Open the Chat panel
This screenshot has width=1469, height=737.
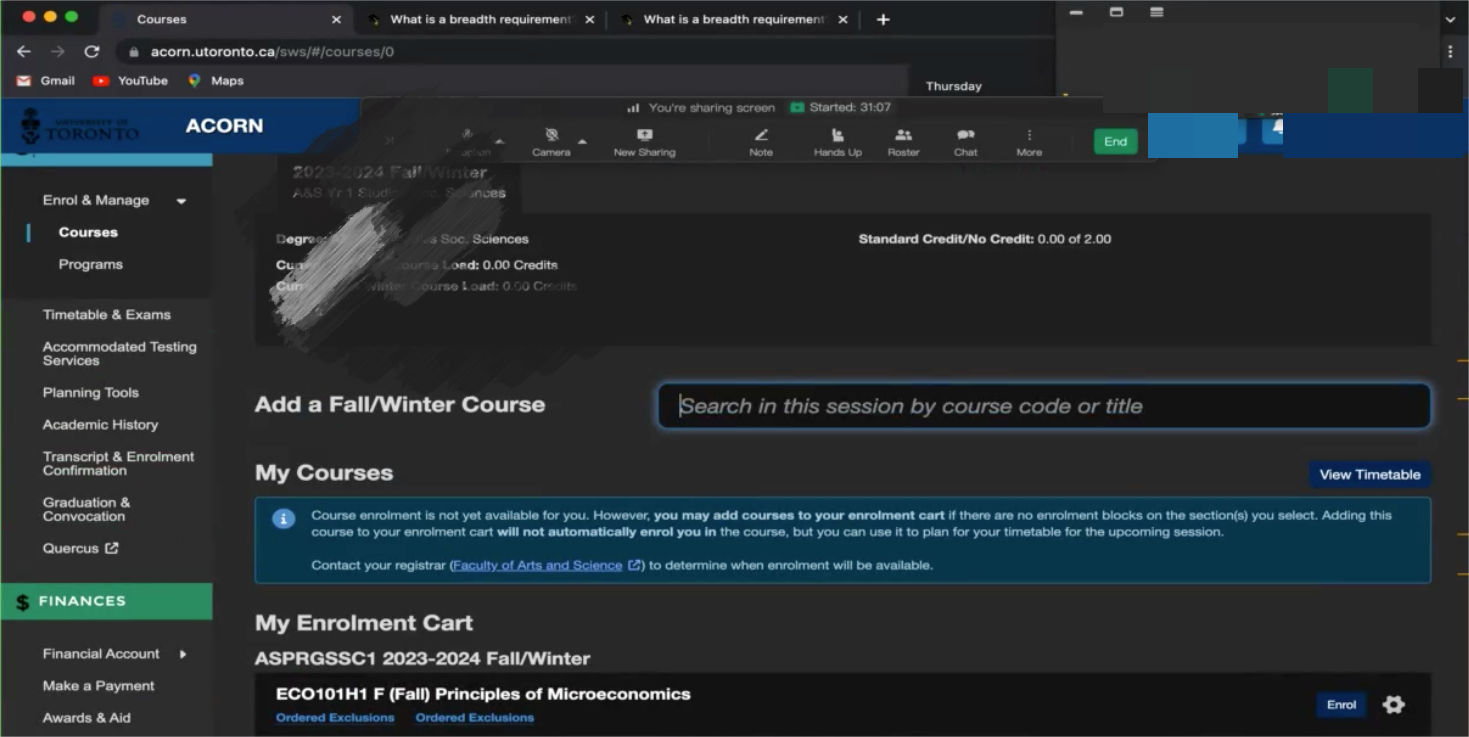[x=965, y=136]
